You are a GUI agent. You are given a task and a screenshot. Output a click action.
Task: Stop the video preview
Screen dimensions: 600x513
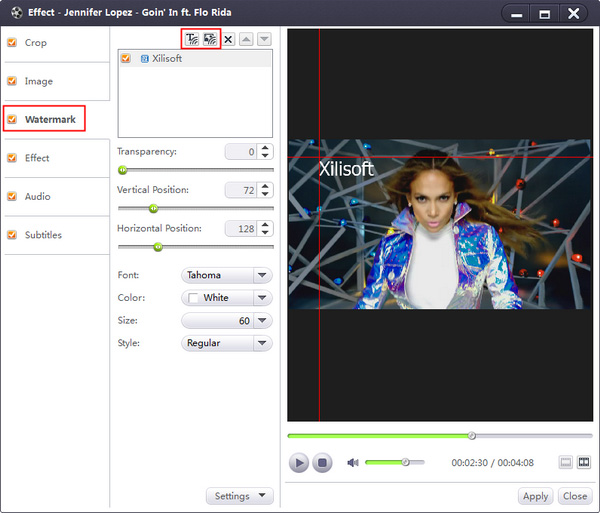[322, 463]
